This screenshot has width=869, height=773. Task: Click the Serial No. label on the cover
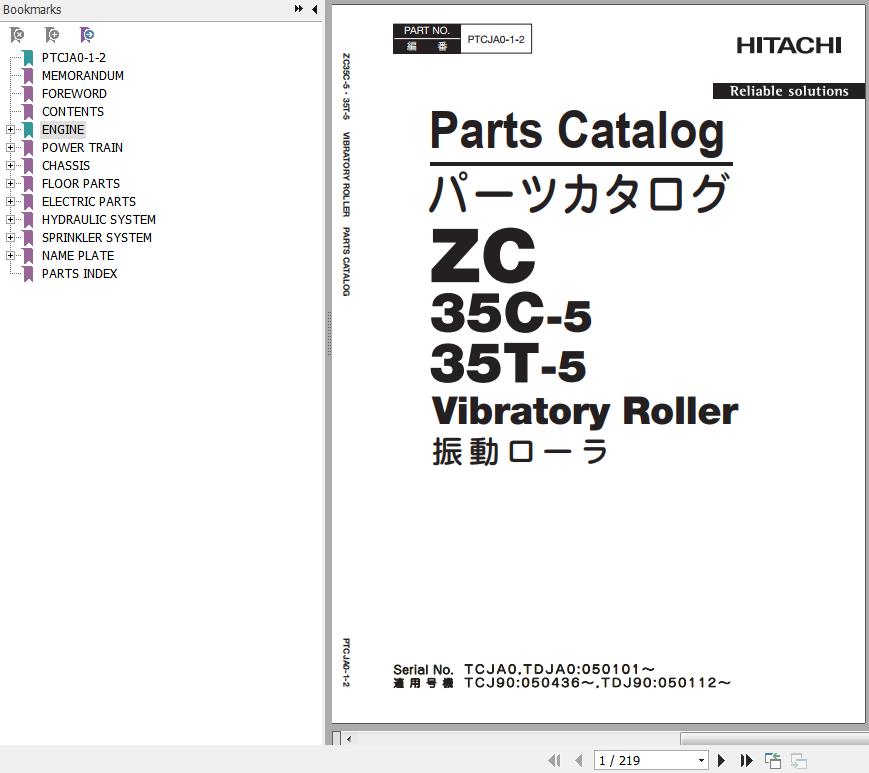click(x=423, y=669)
